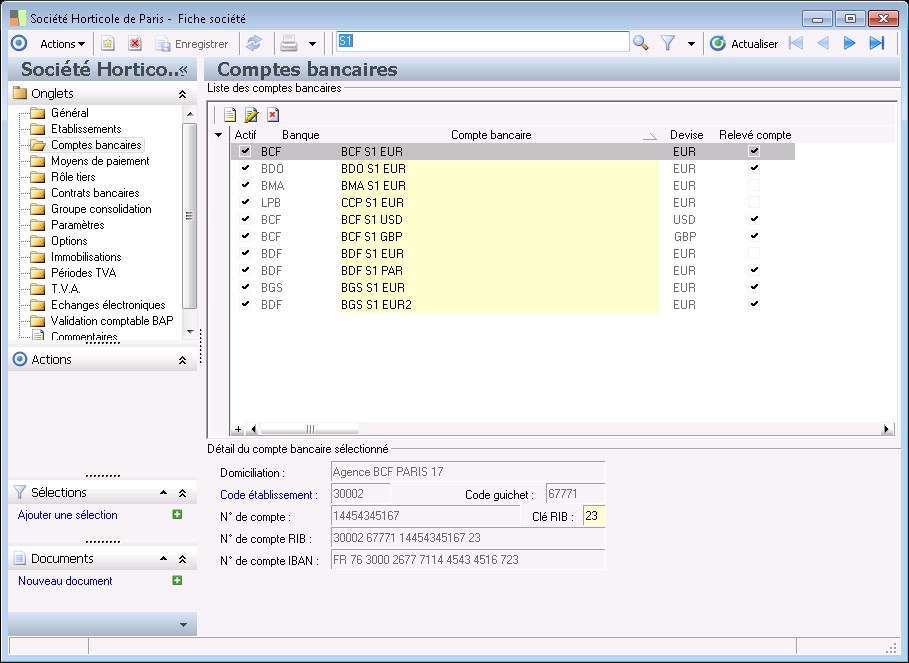Edit the selected bank account
909x663 pixels.
(252, 115)
